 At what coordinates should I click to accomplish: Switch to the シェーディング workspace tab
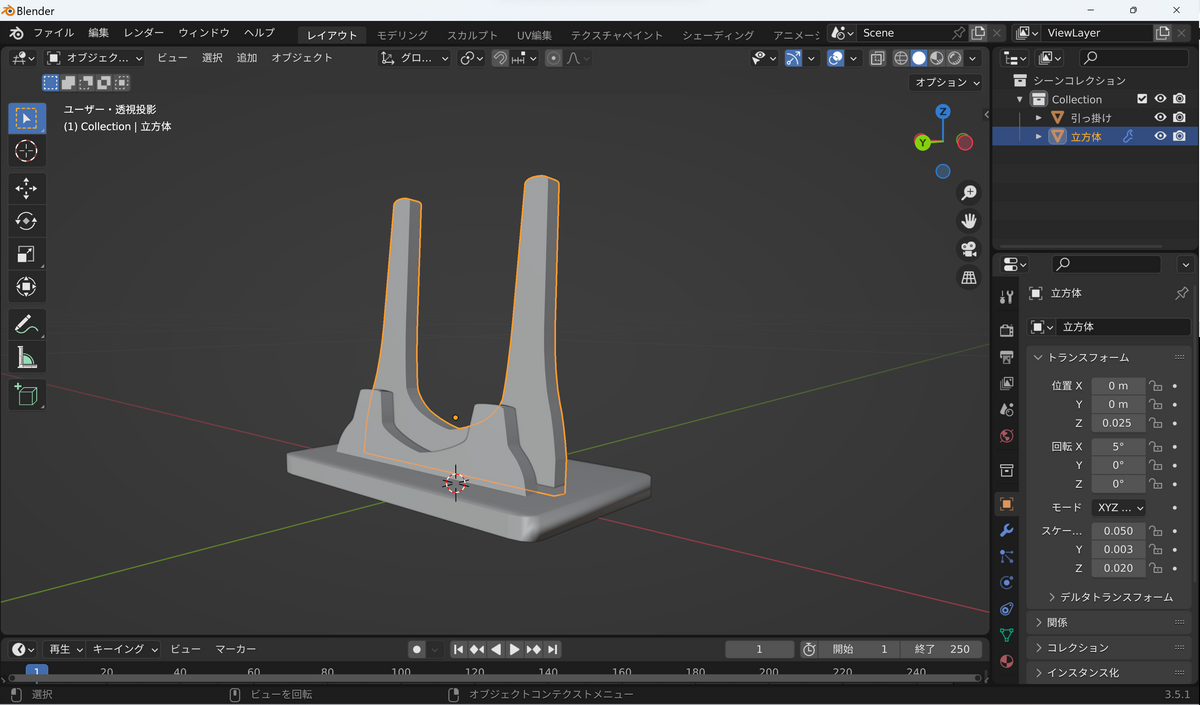pyautogui.click(x=718, y=35)
